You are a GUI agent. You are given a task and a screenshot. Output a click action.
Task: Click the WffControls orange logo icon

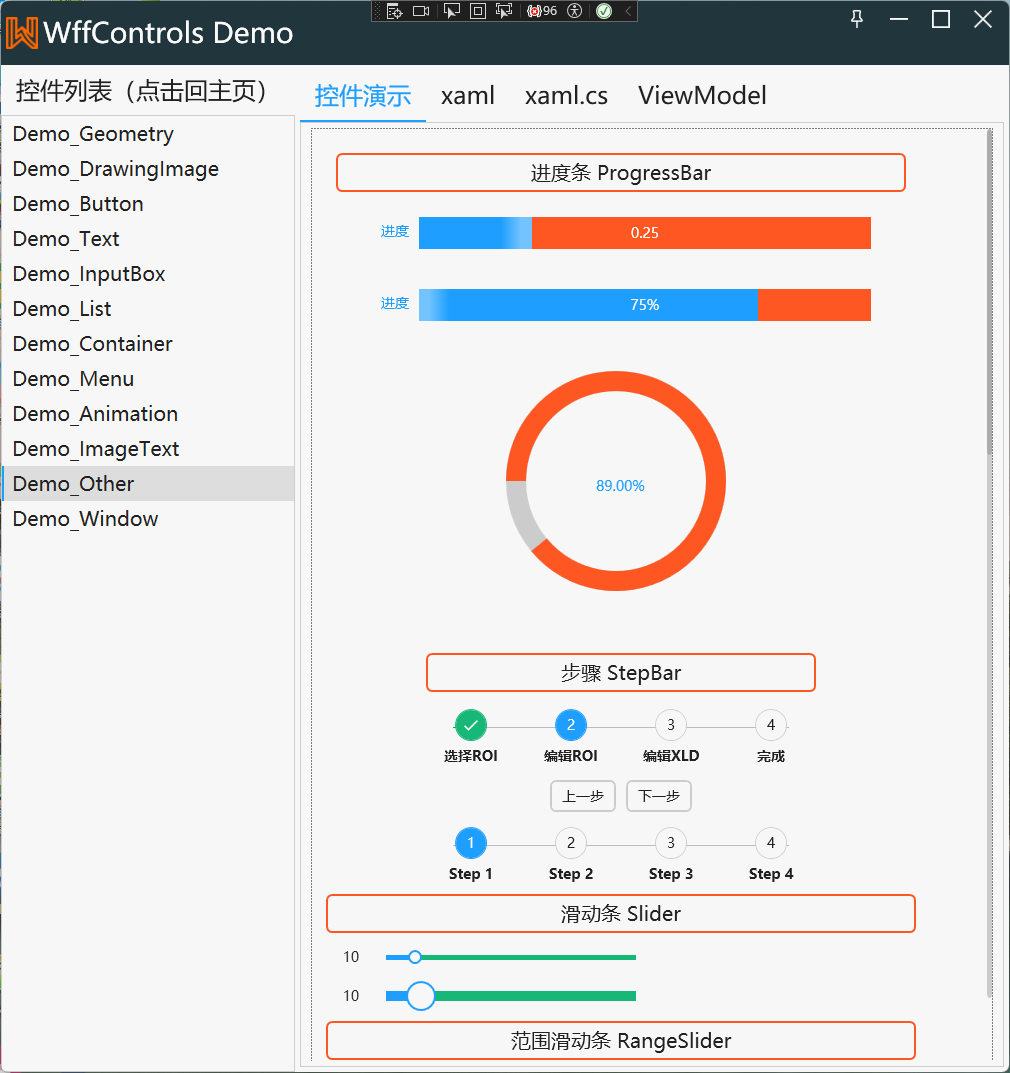coord(22,32)
